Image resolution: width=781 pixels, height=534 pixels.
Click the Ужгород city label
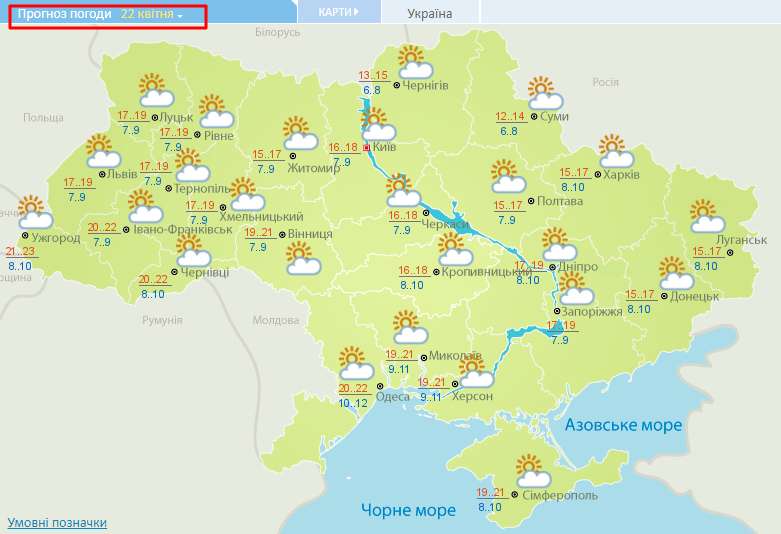pos(55,239)
